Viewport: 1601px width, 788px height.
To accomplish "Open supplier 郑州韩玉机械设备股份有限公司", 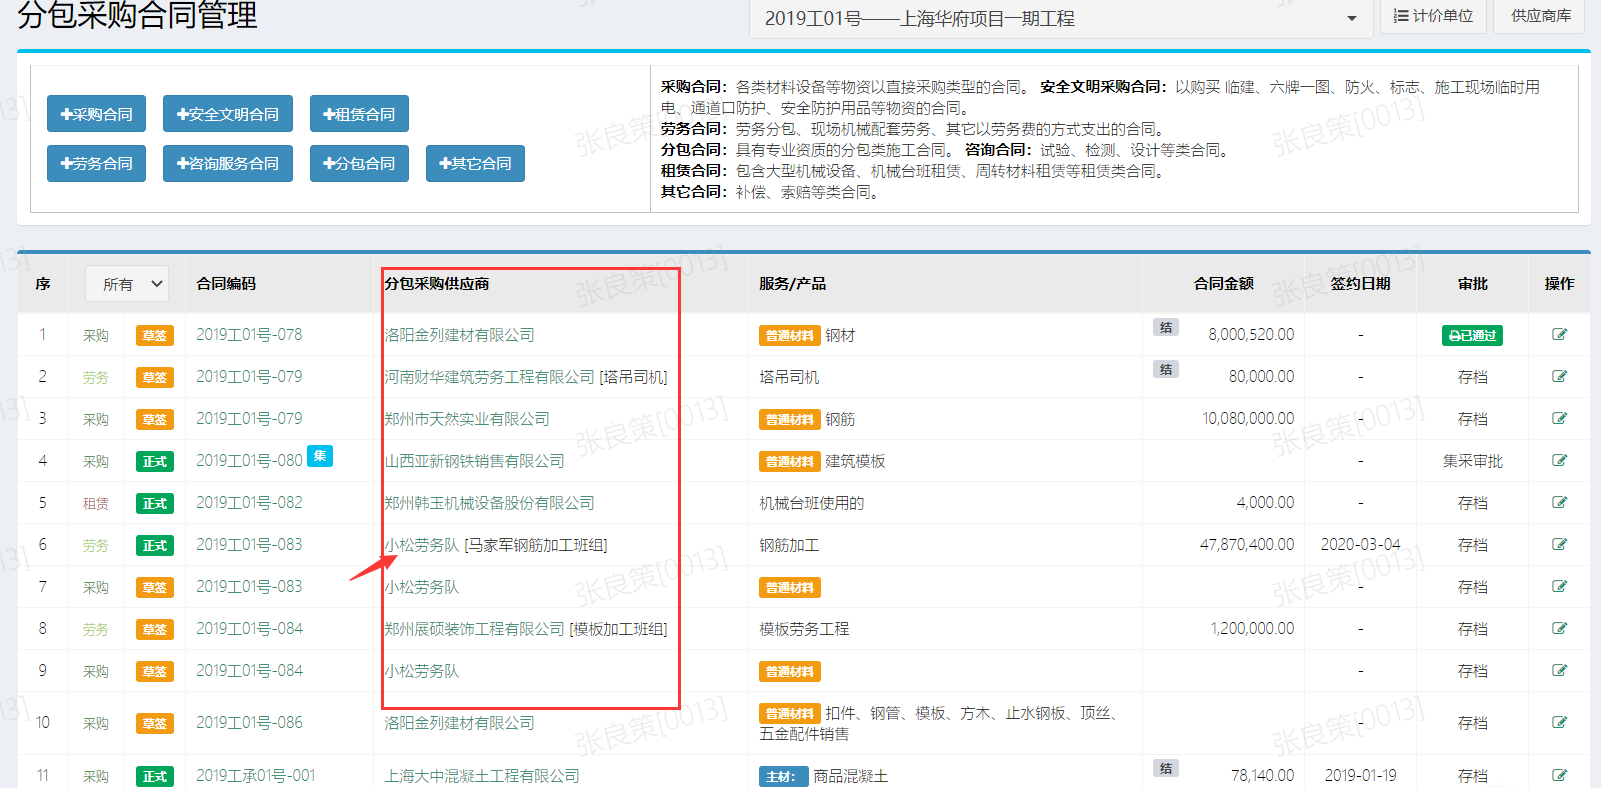I will [x=490, y=503].
